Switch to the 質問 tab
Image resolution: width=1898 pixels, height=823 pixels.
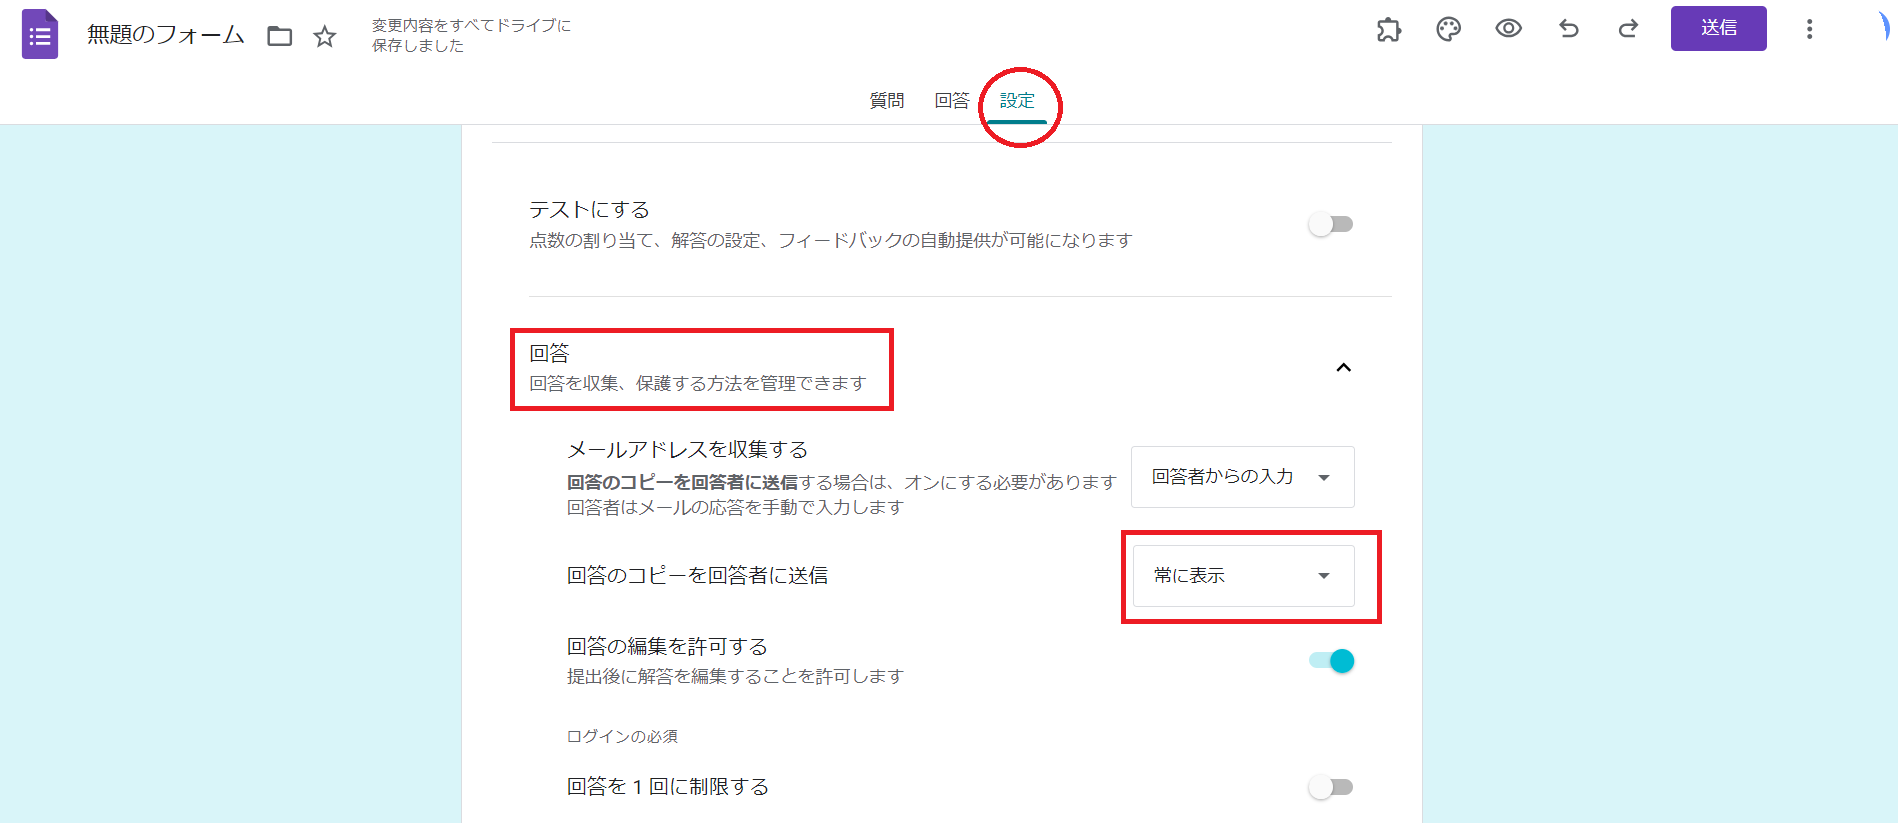coord(886,101)
